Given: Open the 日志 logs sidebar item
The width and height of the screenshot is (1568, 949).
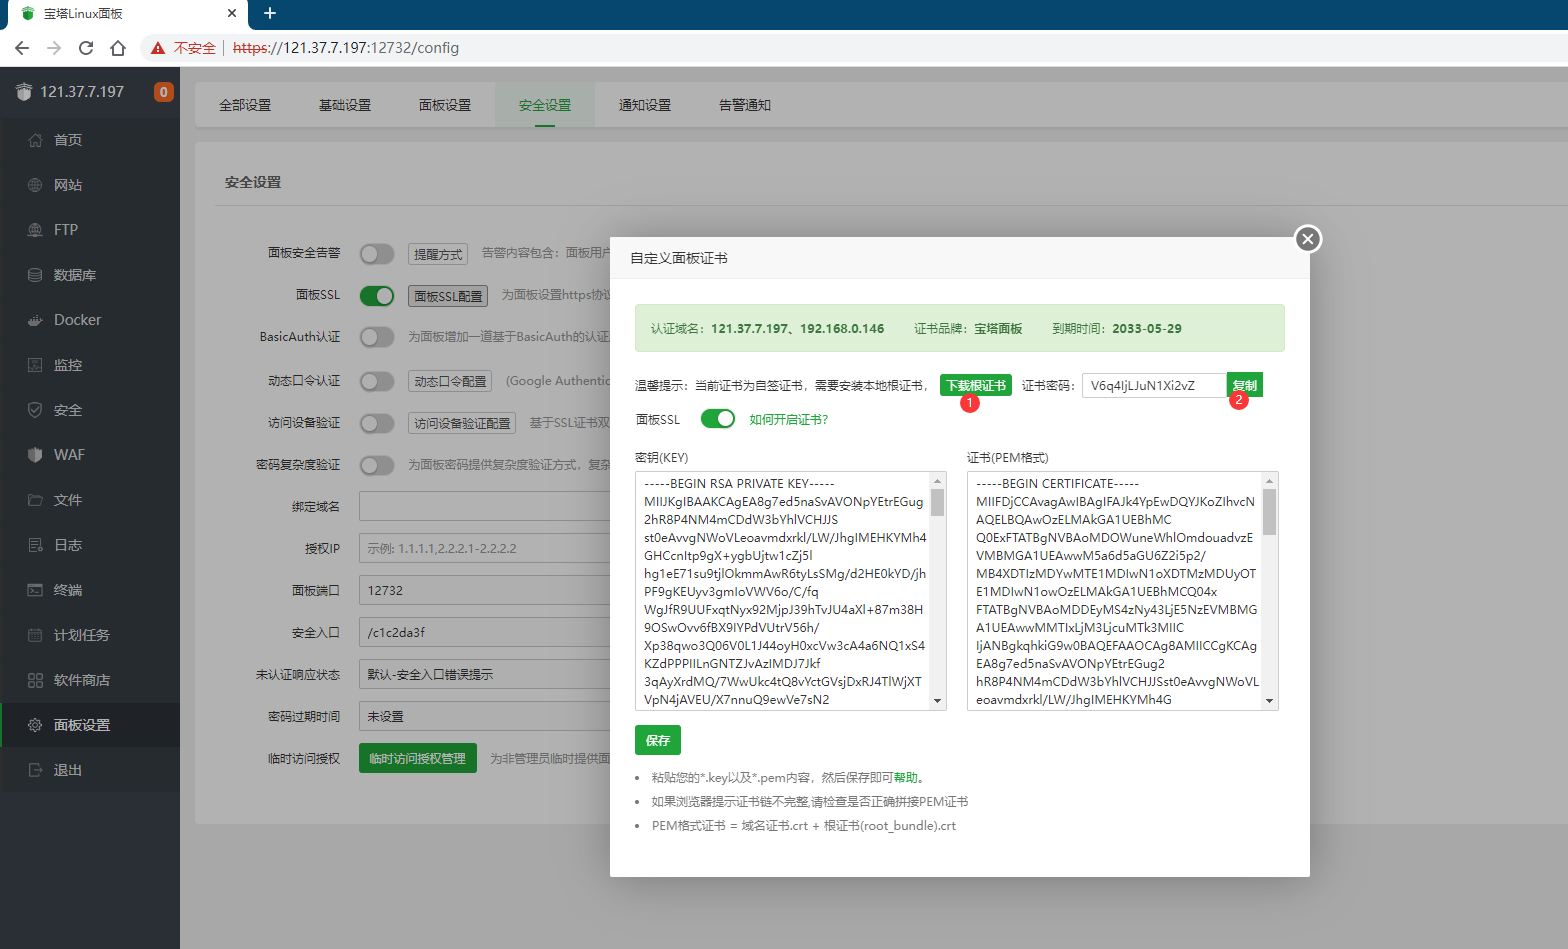Looking at the screenshot, I should 90,545.
